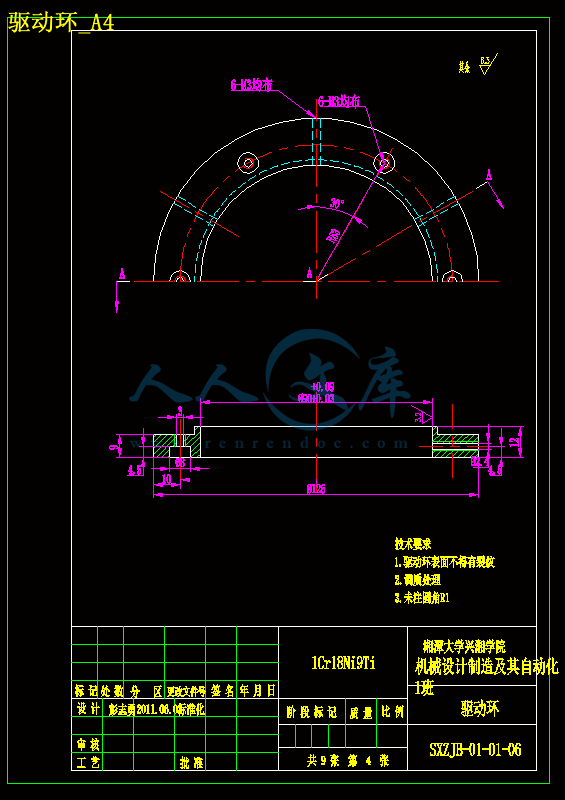Select the 30° angle dimension text
Viewport: 565px width, 800px height.
(337, 203)
